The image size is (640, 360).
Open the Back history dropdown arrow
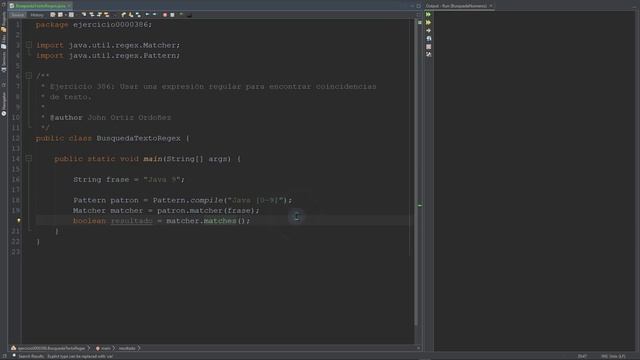(66, 15)
